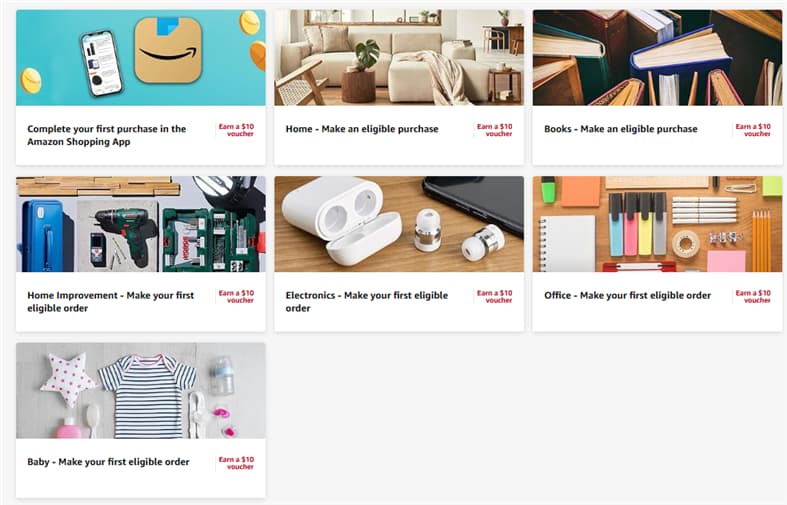Click 'Home - Make an eligible purchase' title
The height and width of the screenshot is (505, 787).
click(x=362, y=129)
